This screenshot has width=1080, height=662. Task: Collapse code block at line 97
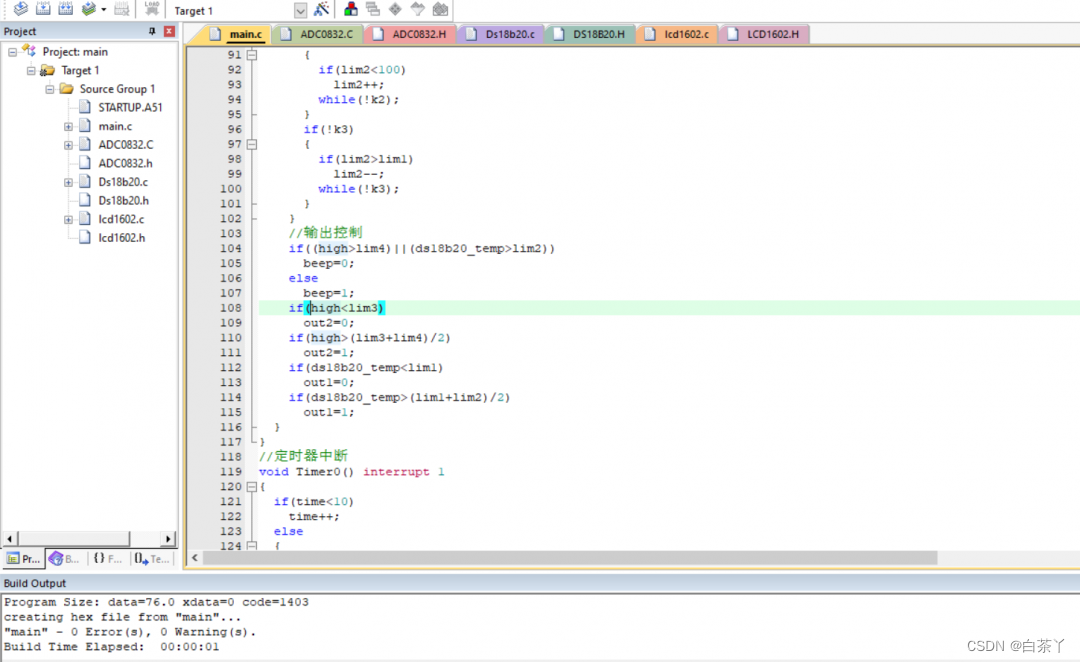pos(252,144)
